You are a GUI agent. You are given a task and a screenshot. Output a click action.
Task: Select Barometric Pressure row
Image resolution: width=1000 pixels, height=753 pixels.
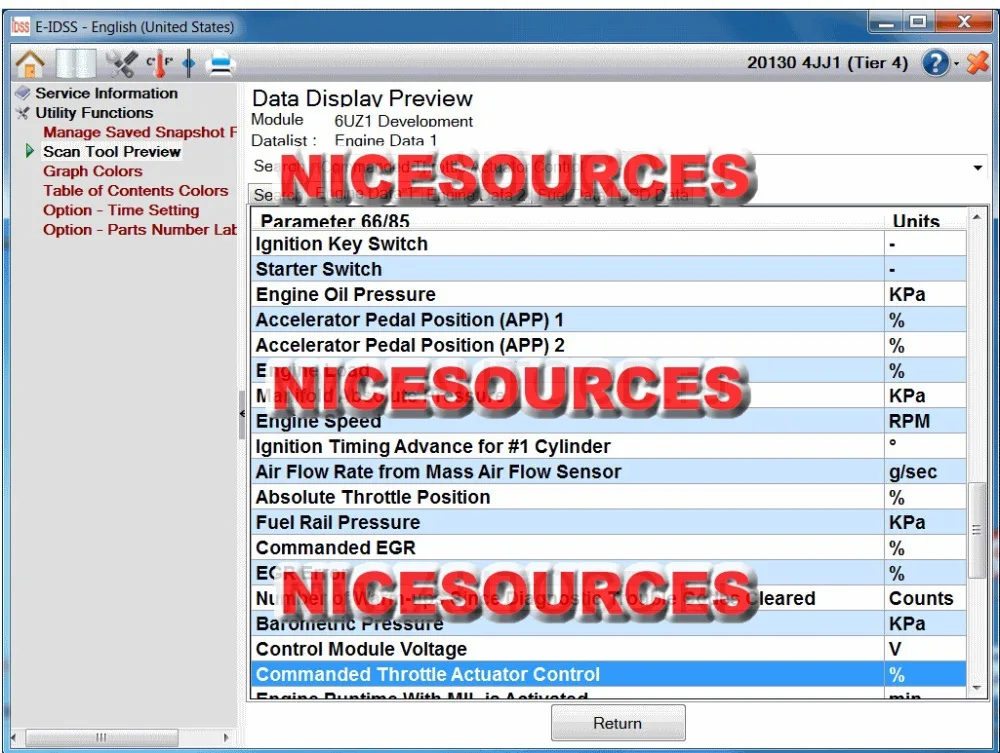[x=609, y=624]
